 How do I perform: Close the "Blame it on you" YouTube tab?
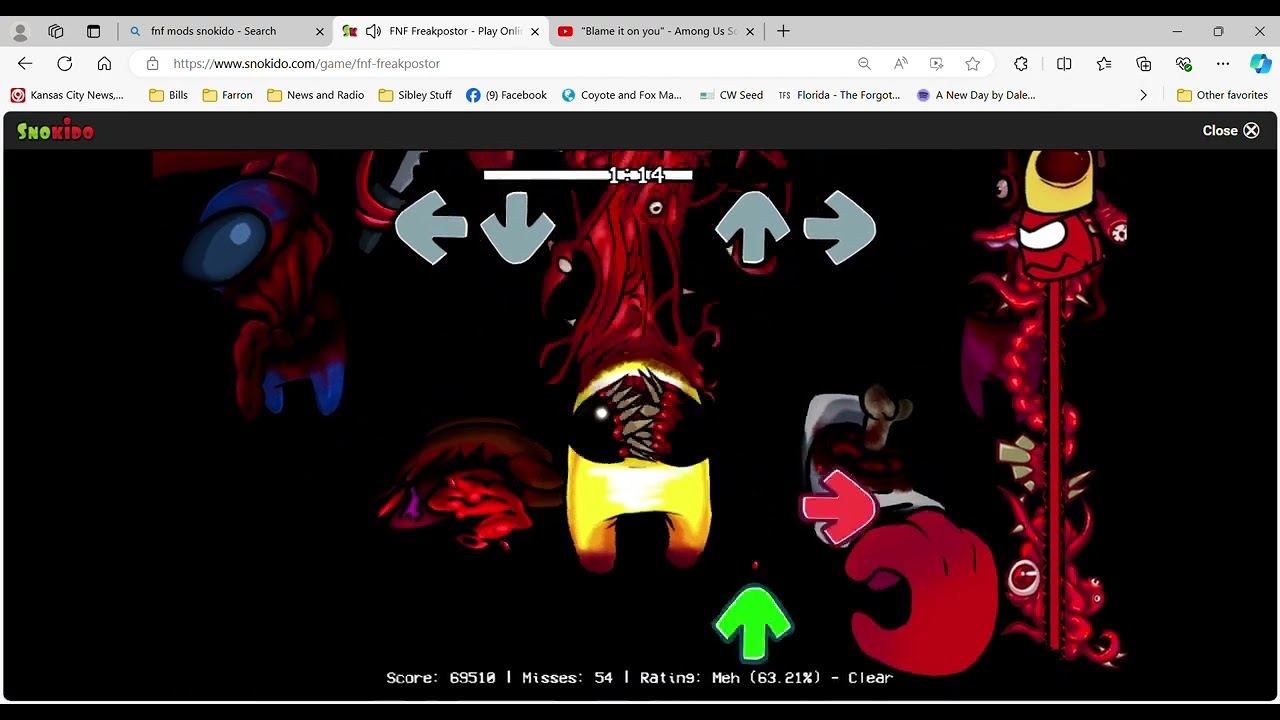coord(750,31)
